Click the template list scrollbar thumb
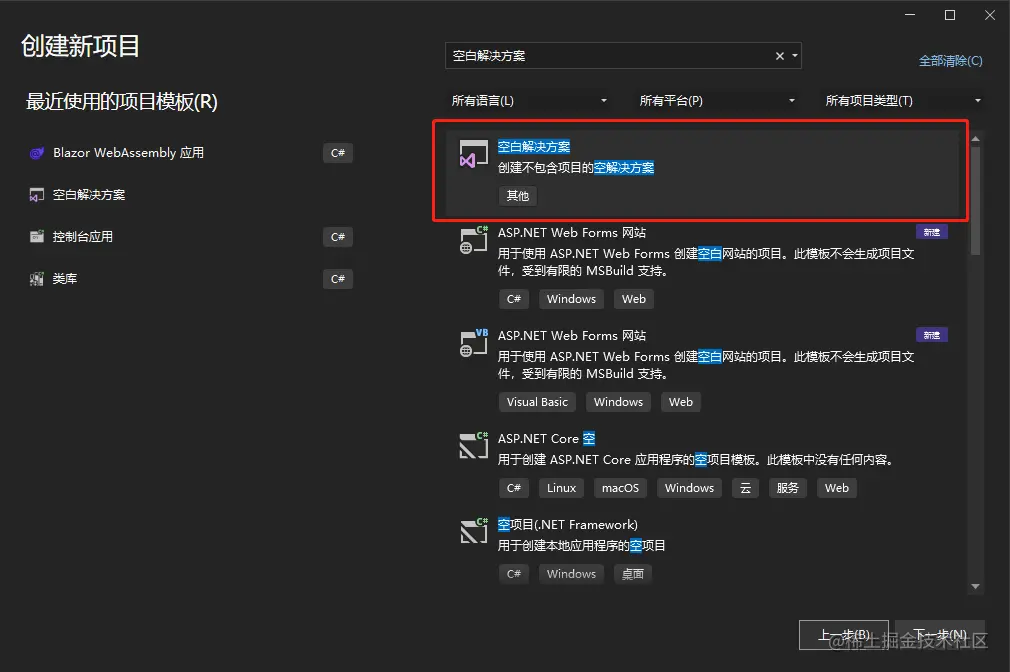 [975, 201]
